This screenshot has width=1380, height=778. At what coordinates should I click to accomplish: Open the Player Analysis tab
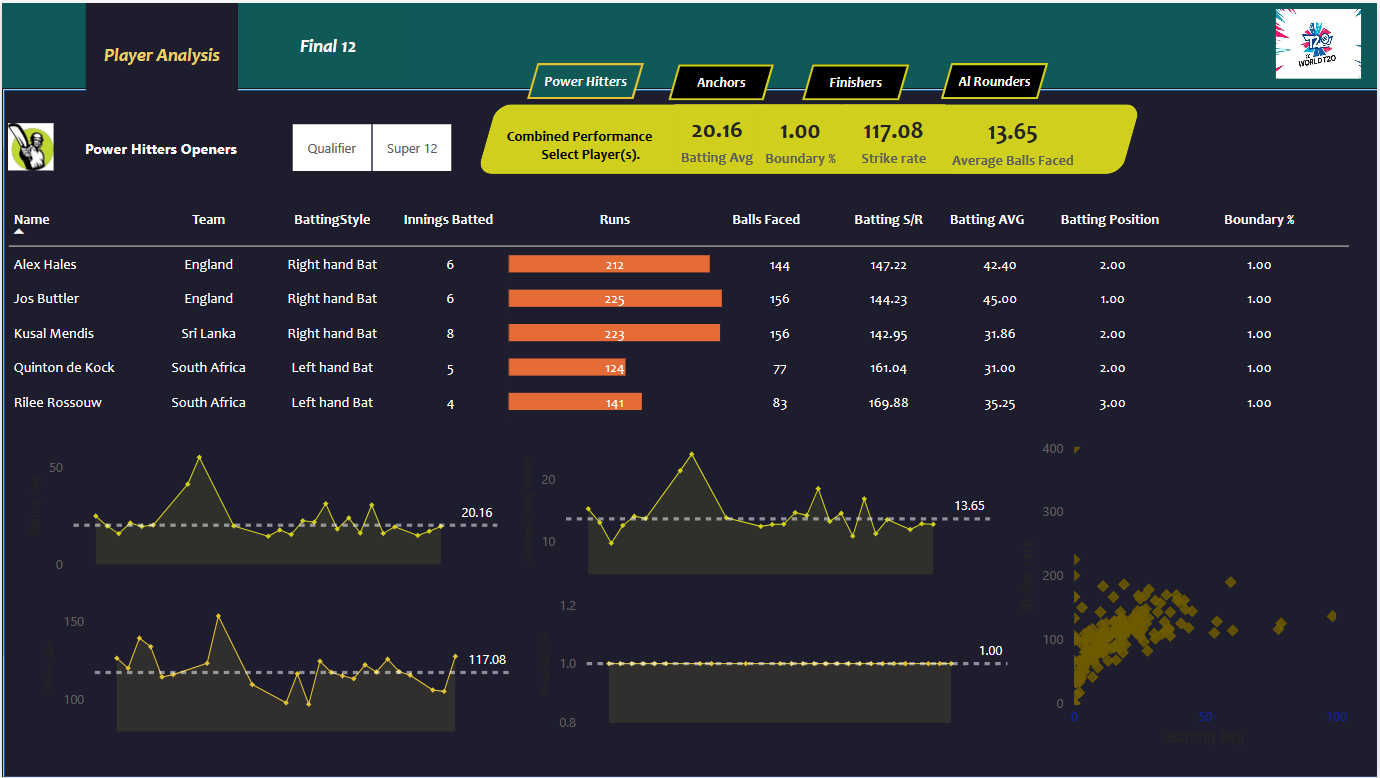162,55
